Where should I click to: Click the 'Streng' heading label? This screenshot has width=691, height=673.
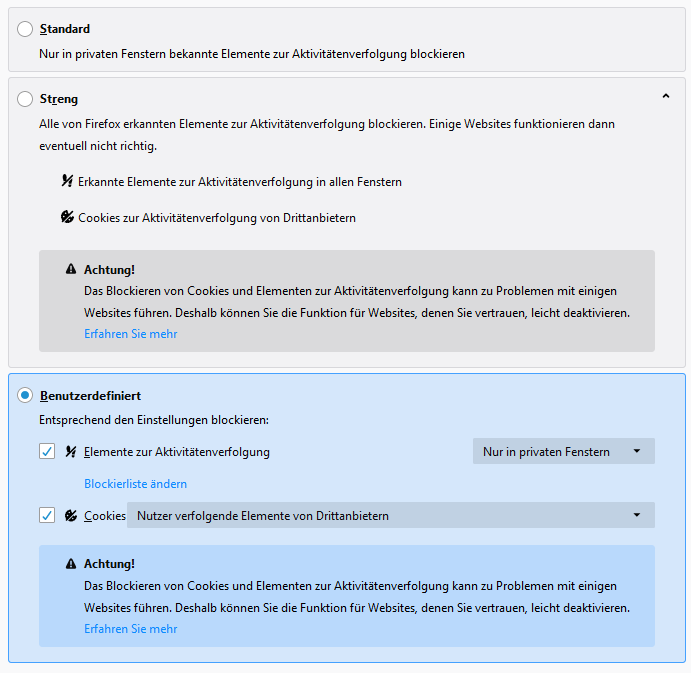[59, 99]
